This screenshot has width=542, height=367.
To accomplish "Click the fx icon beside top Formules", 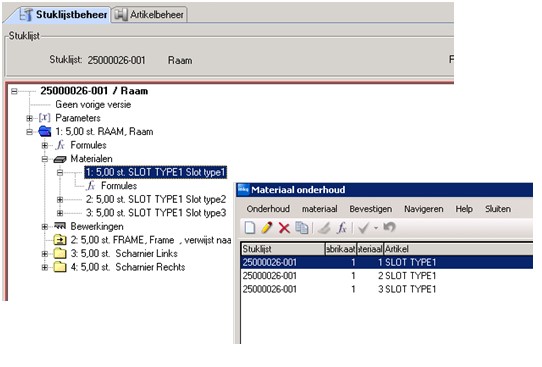I will coord(60,145).
